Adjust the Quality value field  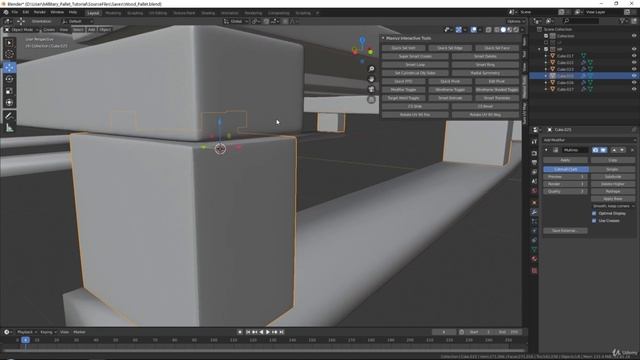(565, 191)
